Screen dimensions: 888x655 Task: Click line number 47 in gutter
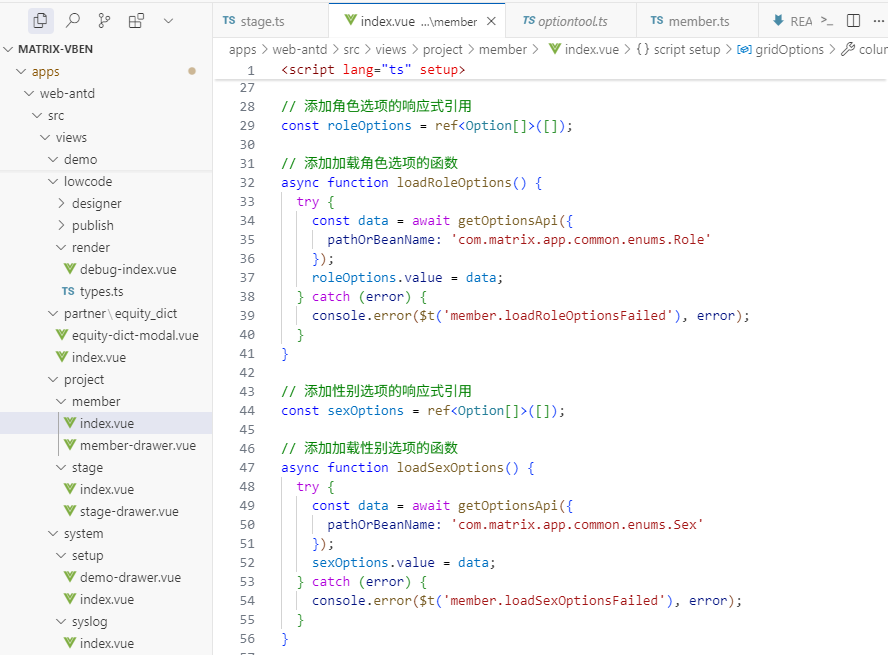[x=247, y=467]
